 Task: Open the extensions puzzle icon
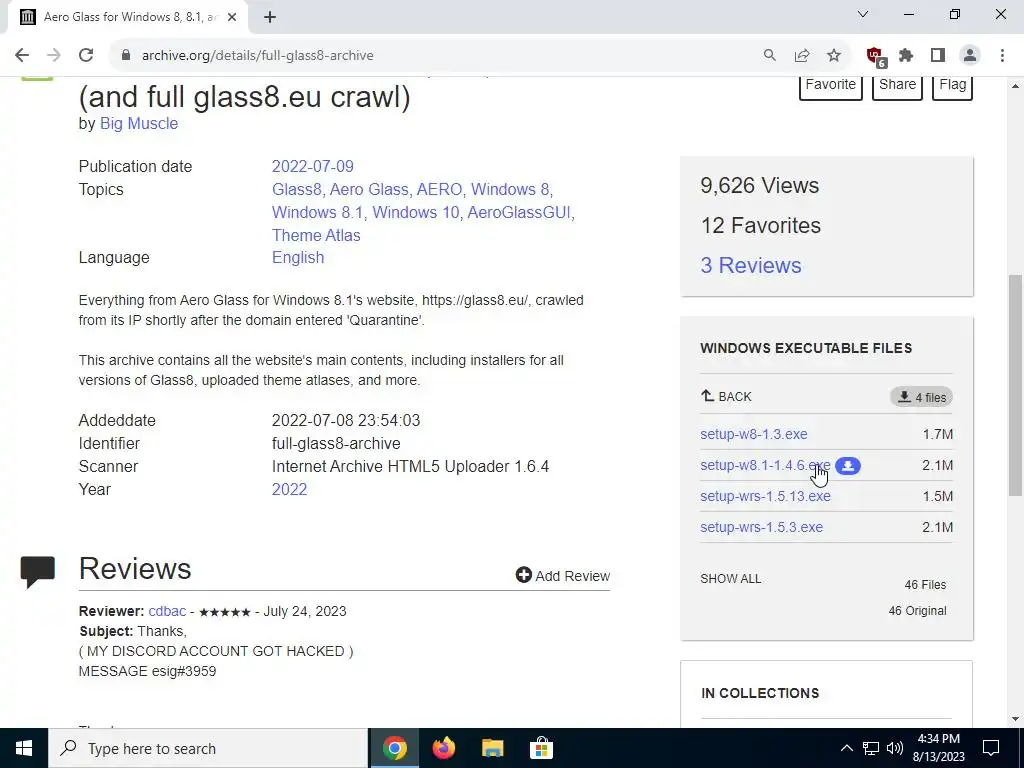906,56
